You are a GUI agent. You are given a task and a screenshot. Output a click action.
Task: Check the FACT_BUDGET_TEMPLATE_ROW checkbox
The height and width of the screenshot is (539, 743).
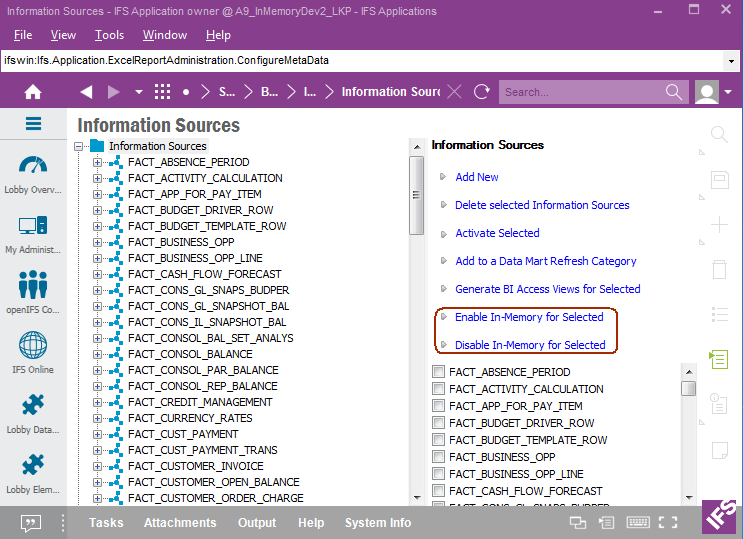click(x=438, y=440)
